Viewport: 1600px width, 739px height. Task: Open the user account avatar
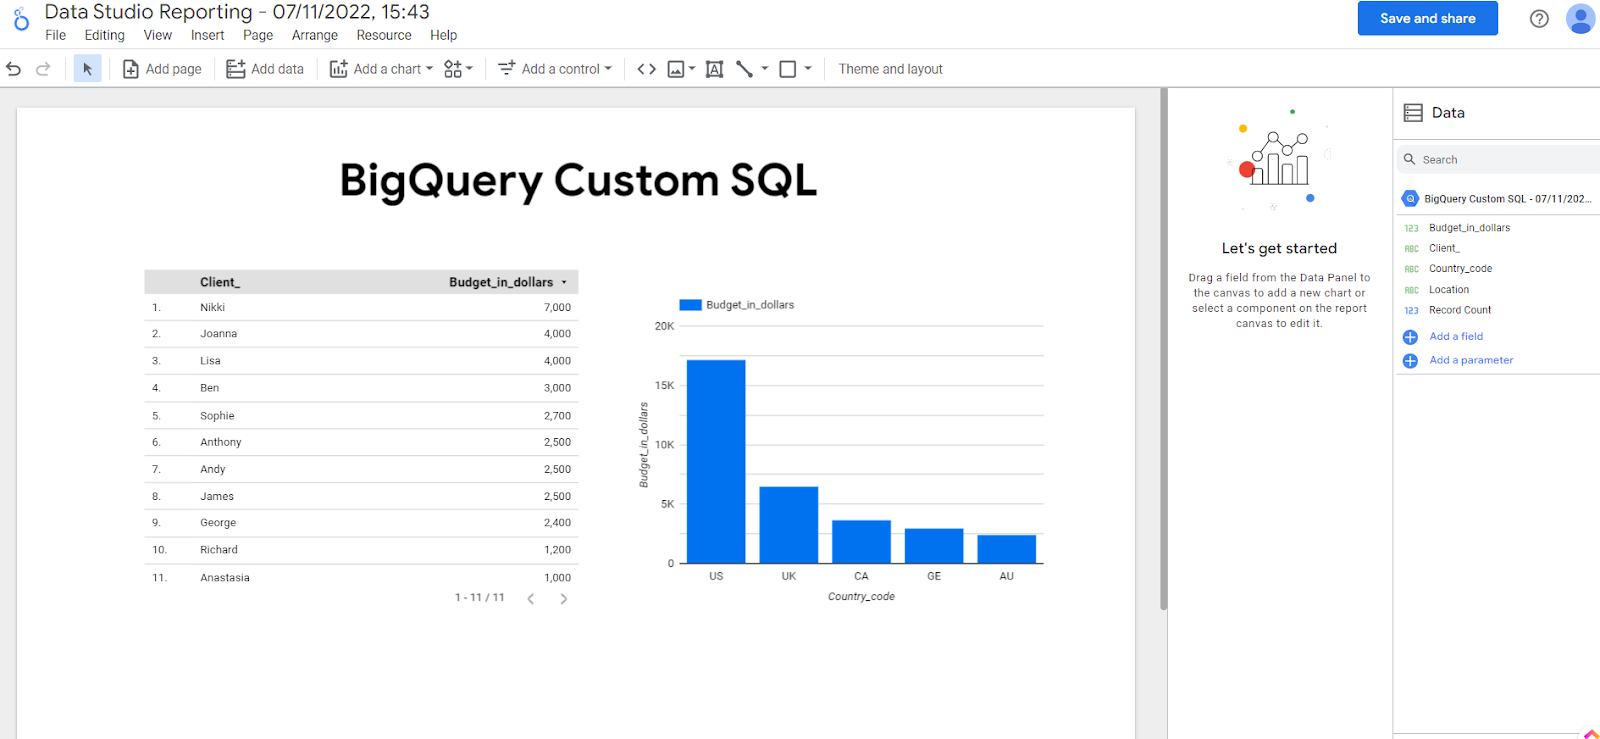coord(1581,19)
